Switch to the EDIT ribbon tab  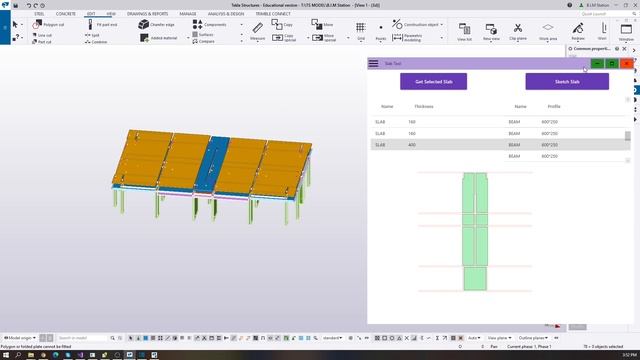91,14
